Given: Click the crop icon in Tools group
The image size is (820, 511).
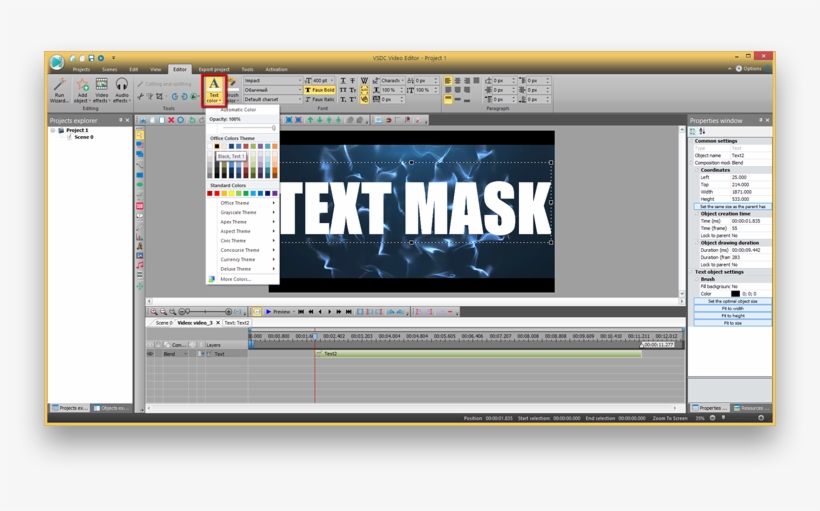Looking at the screenshot, I should (x=160, y=97).
